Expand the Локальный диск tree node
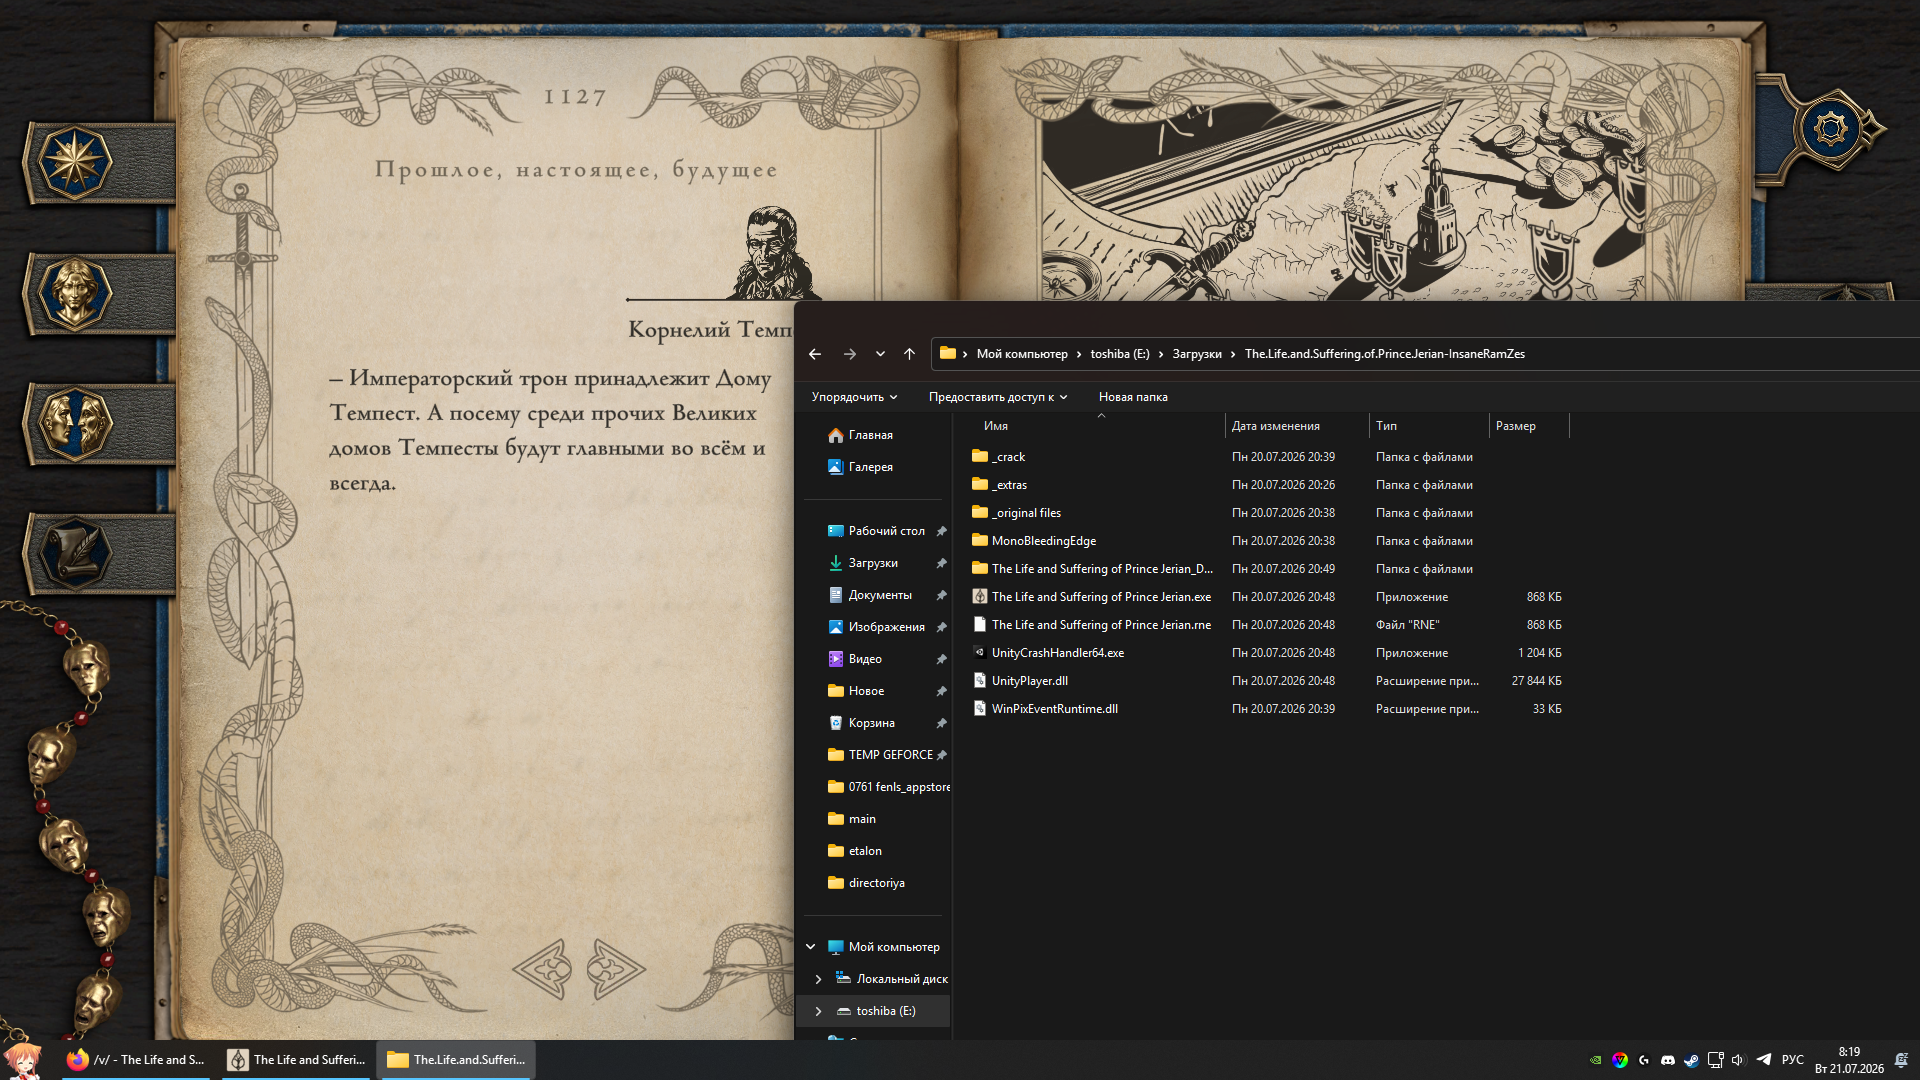1920x1080 pixels. (819, 979)
